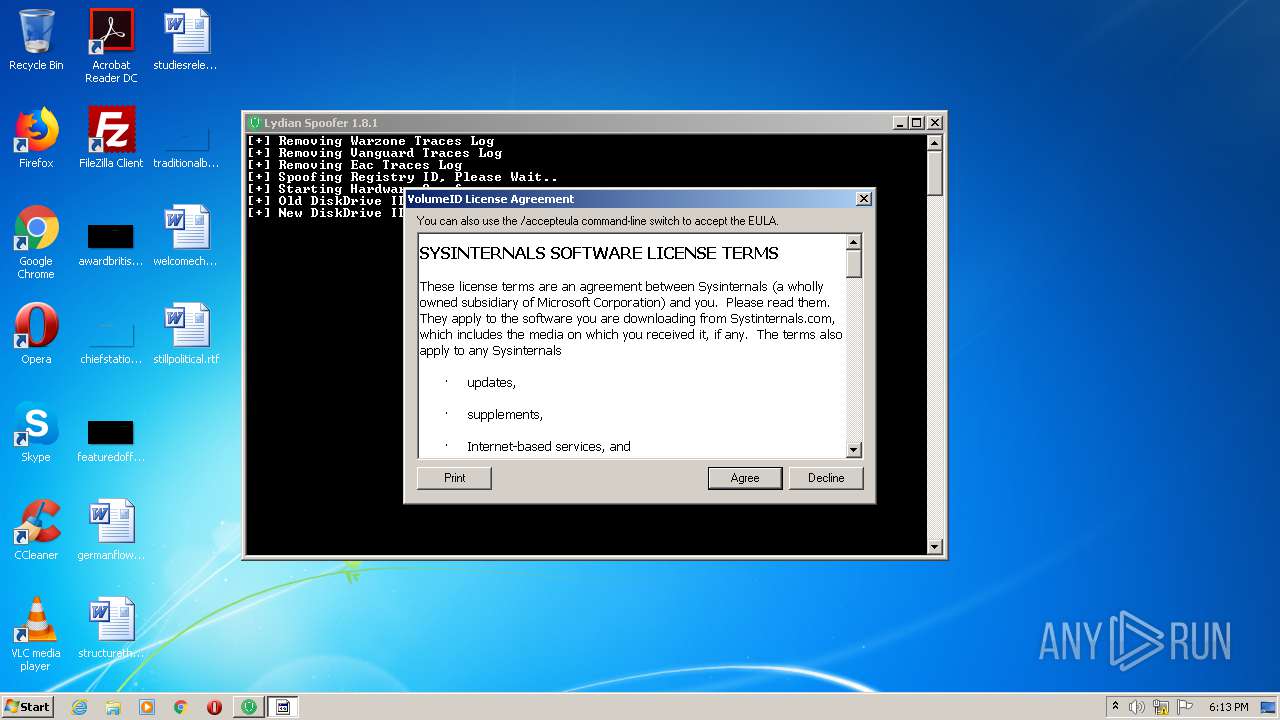Viewport: 1280px width, 720px height.
Task: Click Lydian Spoofer scrollbar down arrow
Action: (x=935, y=546)
